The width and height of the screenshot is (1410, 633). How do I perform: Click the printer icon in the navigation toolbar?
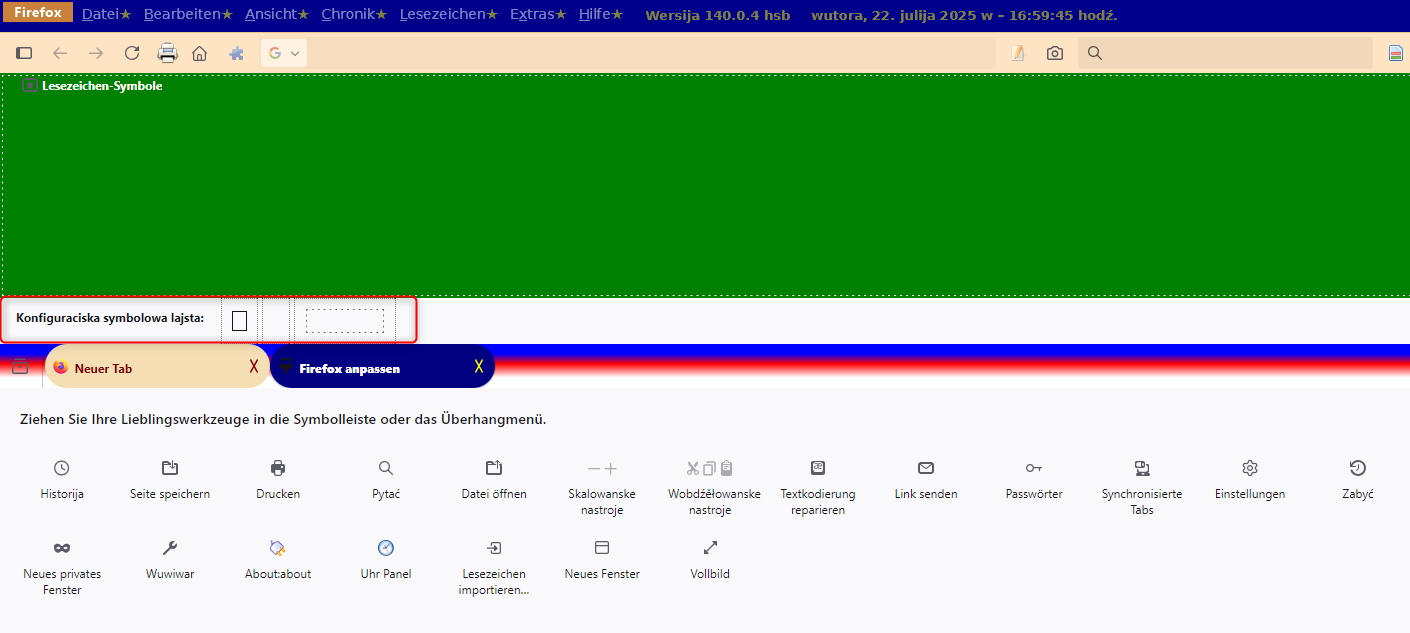click(167, 53)
